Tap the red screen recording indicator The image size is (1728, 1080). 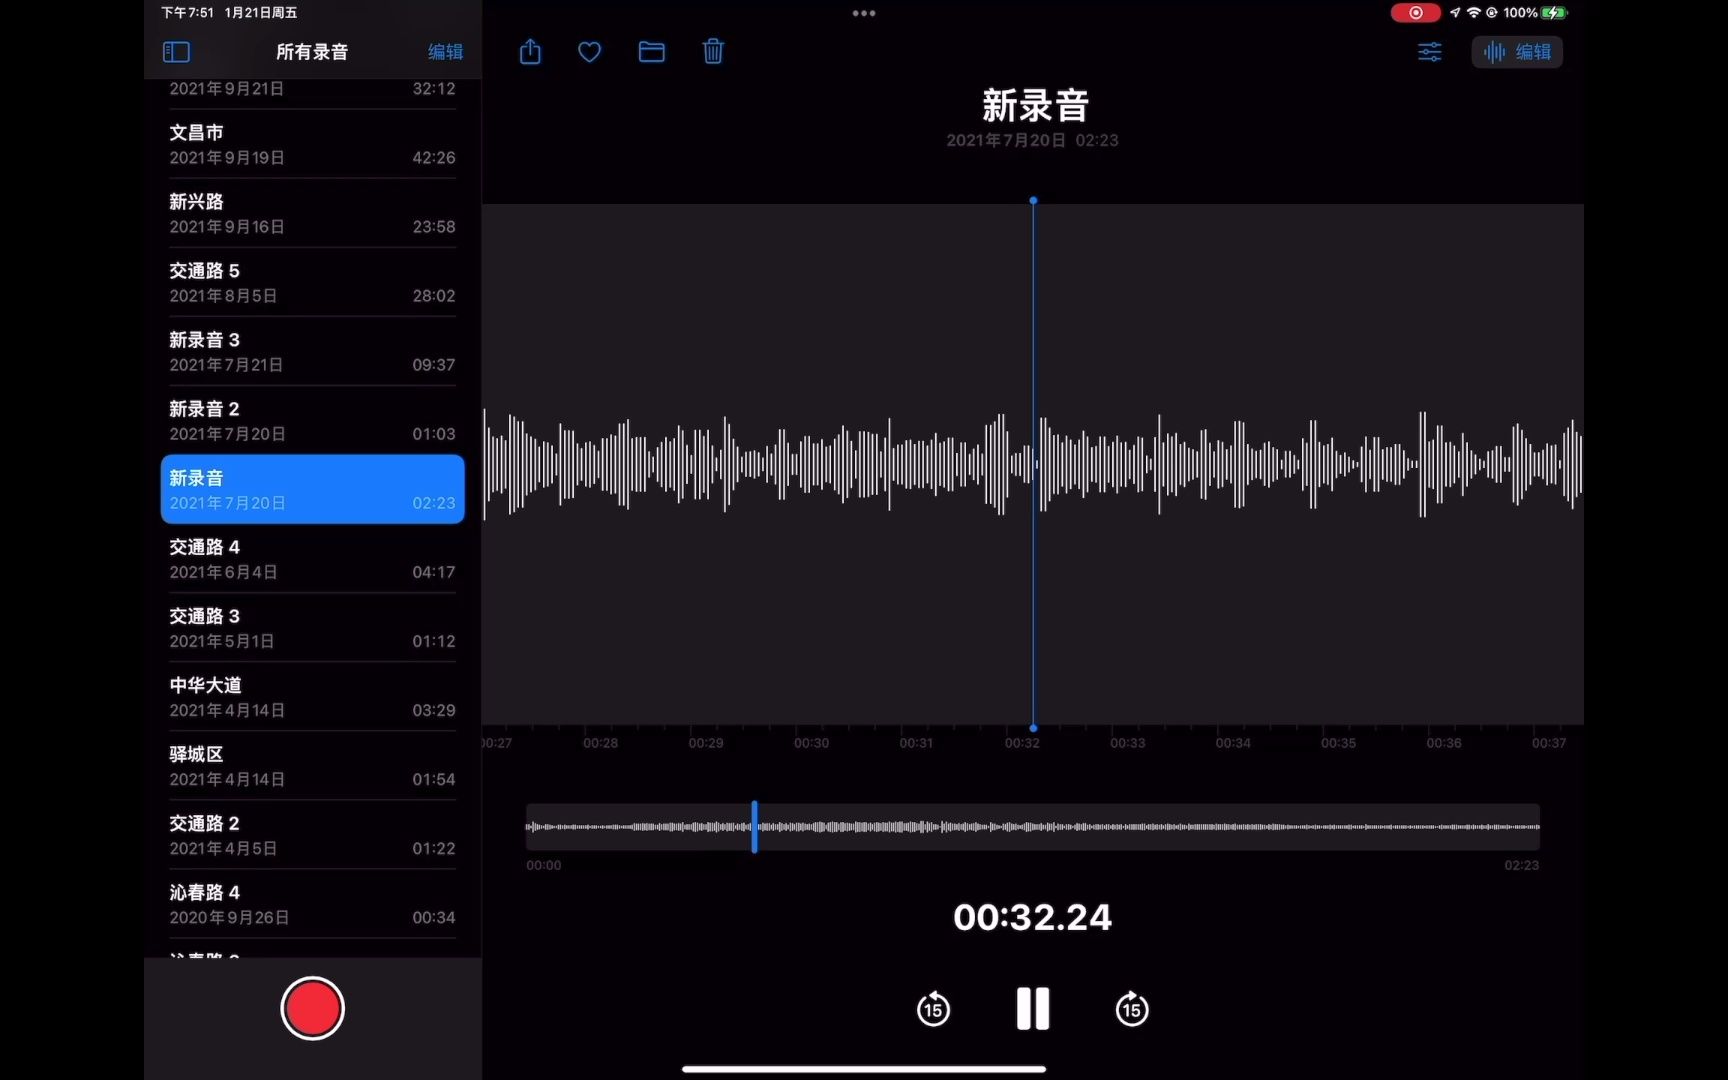point(1415,13)
